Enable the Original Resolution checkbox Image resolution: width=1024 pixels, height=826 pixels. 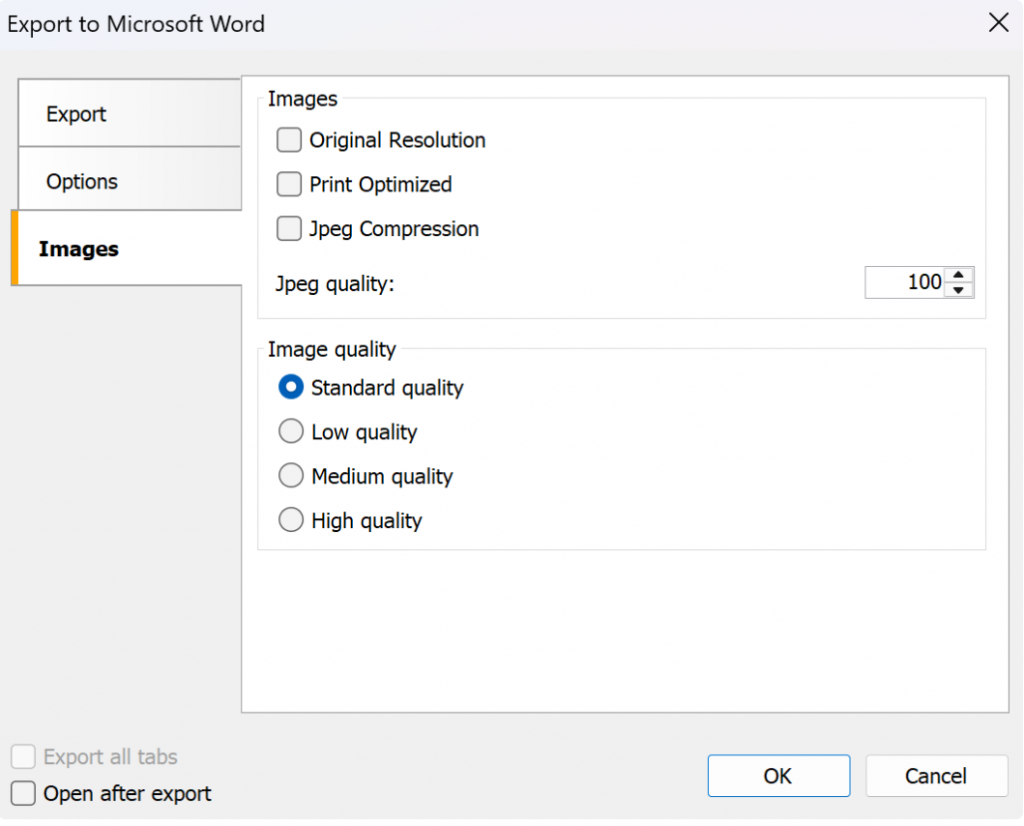[290, 140]
